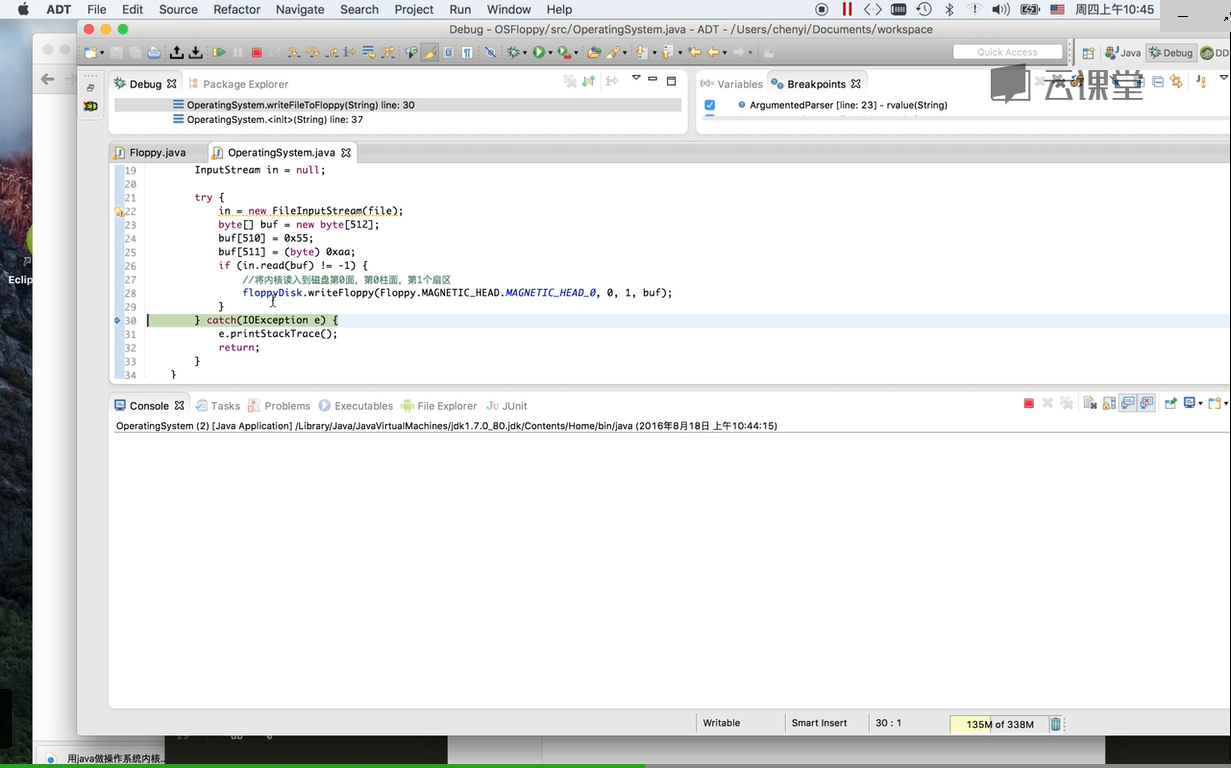This screenshot has height=768, width=1231.
Task: Click the Step Into icon
Action: tap(294, 52)
